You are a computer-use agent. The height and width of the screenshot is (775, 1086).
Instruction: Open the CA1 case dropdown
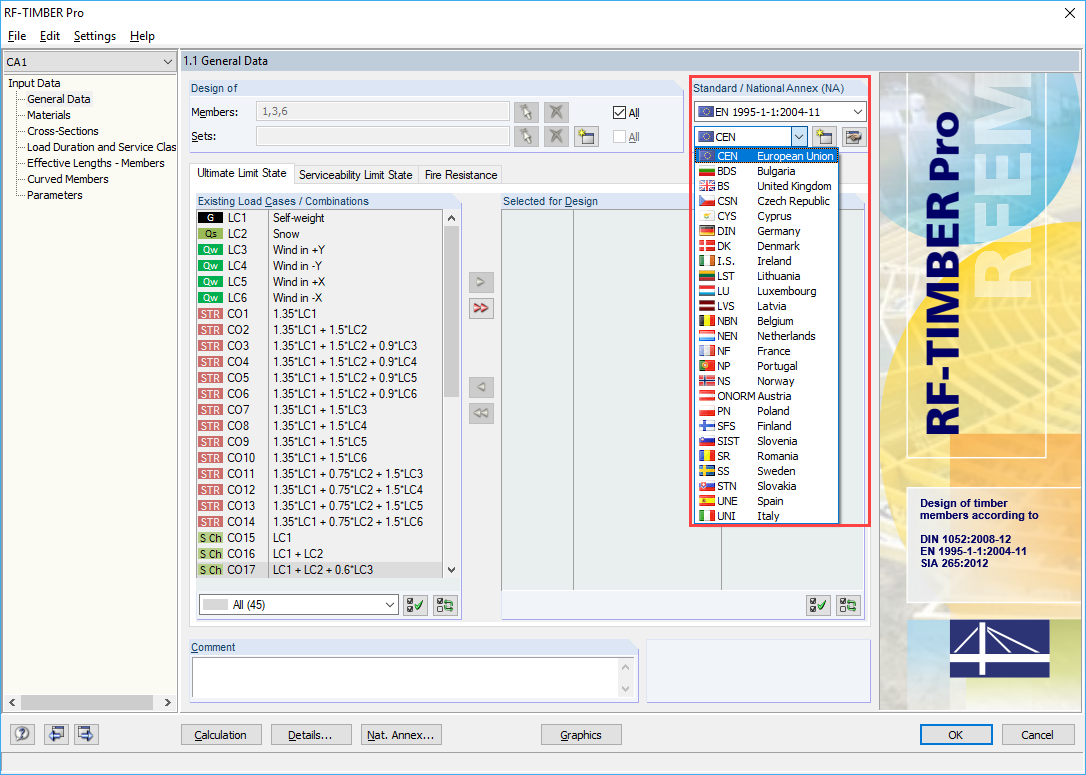pyautogui.click(x=168, y=62)
